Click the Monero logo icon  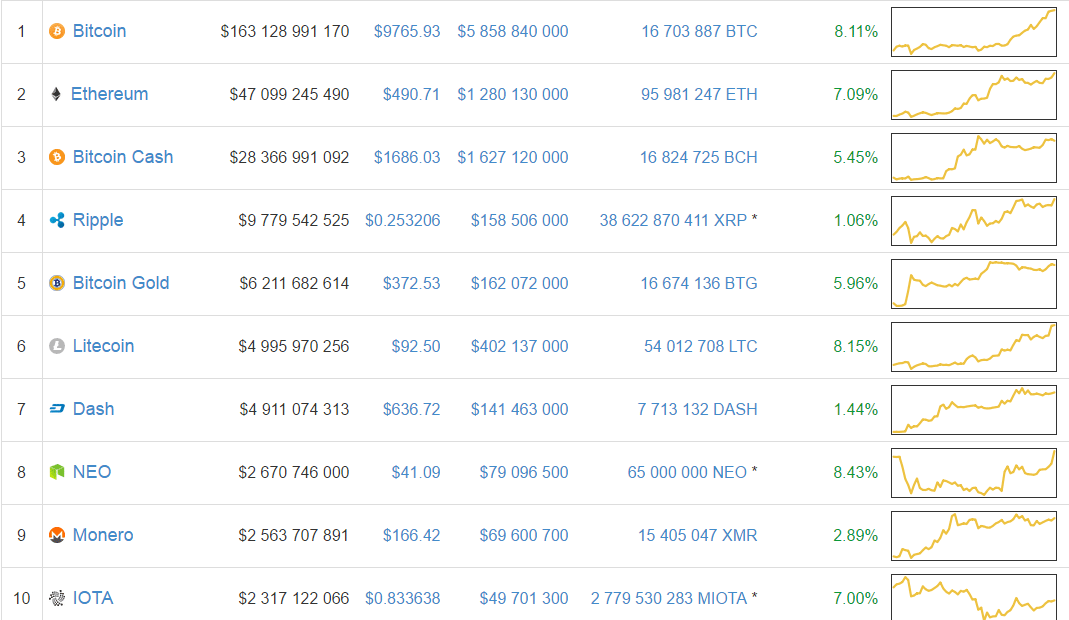point(57,535)
